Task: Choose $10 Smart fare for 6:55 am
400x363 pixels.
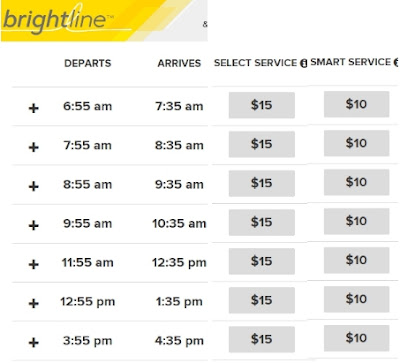Action: click(x=356, y=104)
